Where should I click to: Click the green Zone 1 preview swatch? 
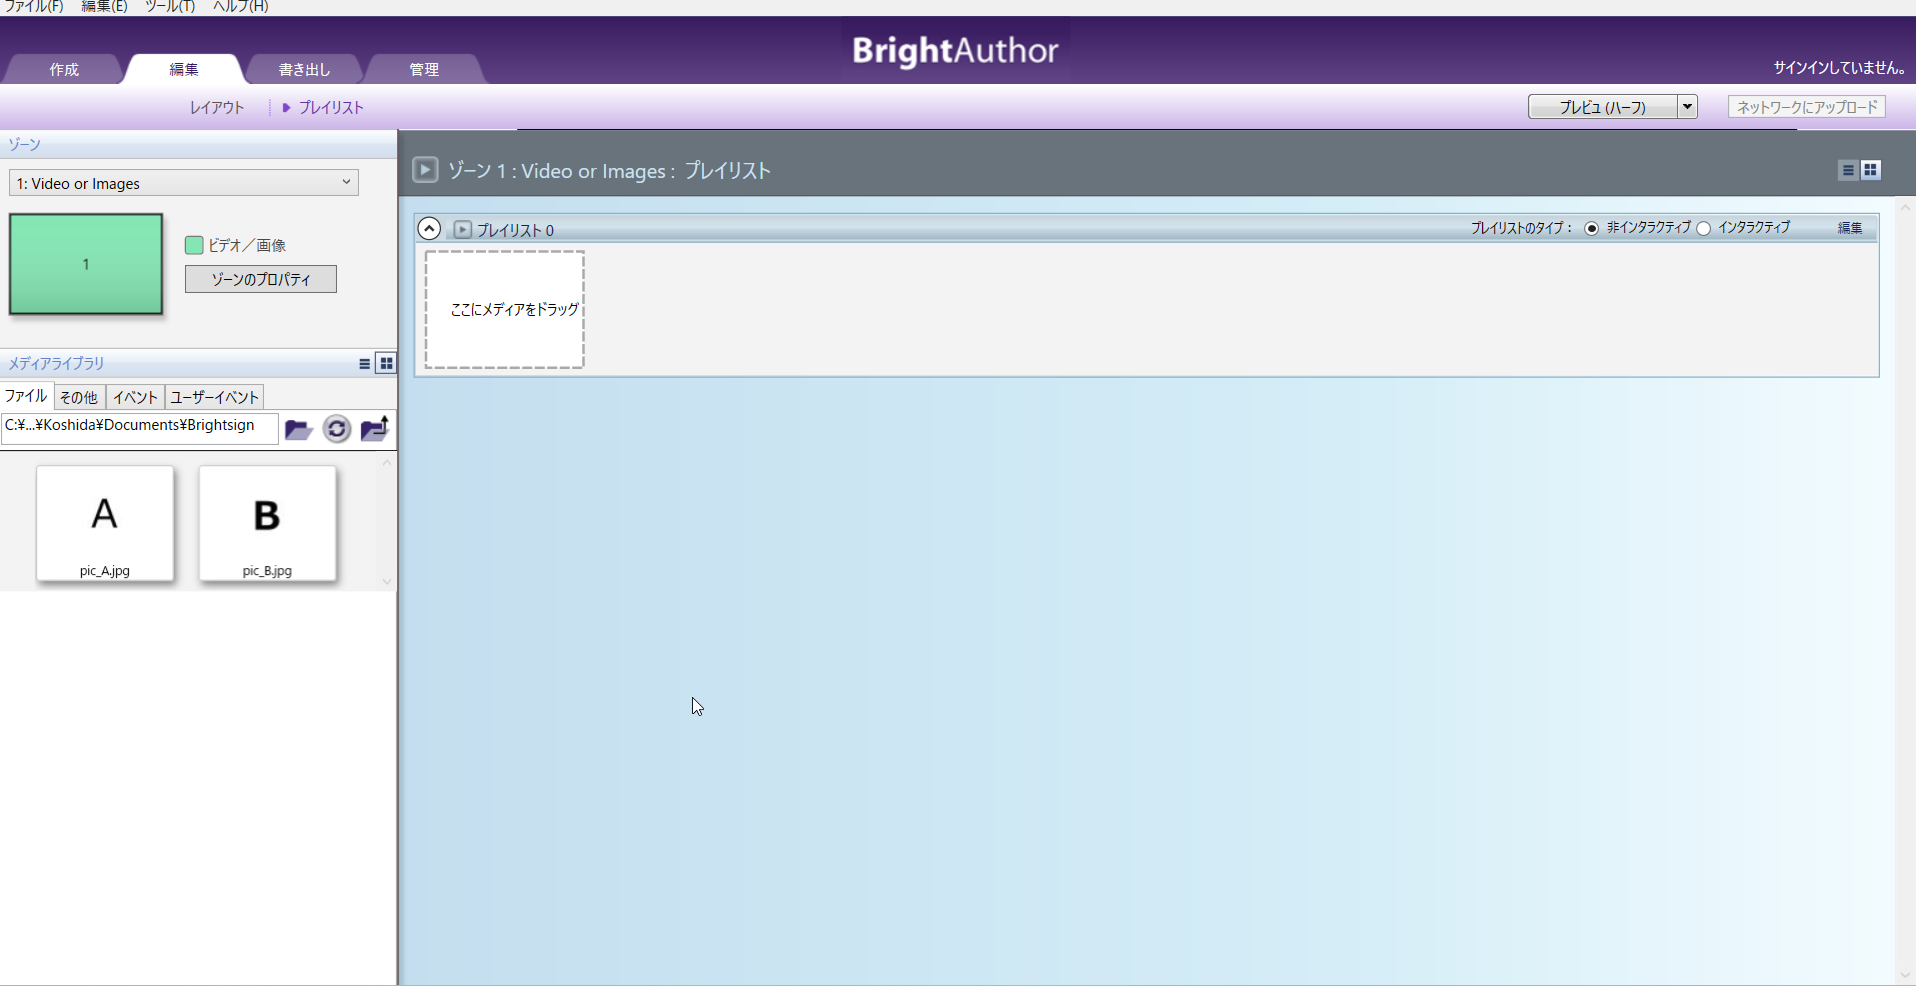click(x=85, y=263)
